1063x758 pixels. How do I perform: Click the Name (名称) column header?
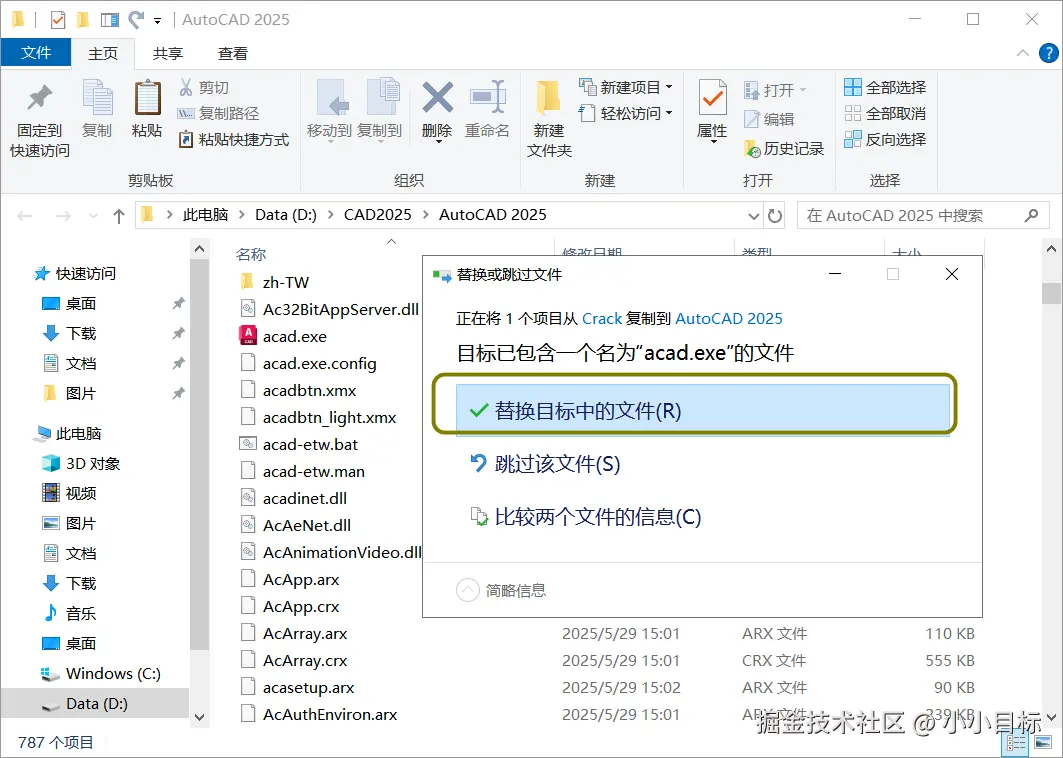tap(251, 254)
